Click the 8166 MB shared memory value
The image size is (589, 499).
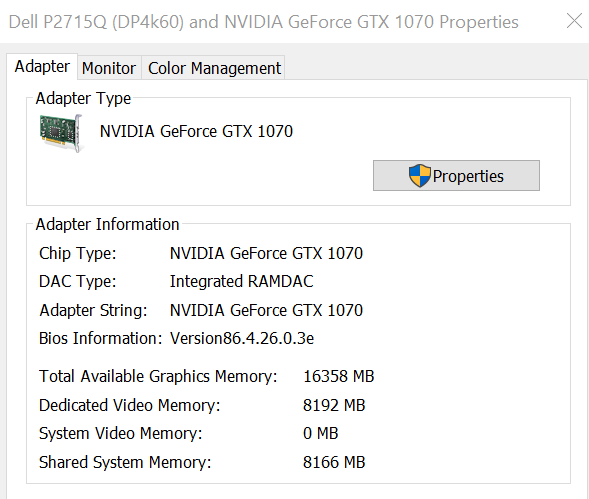(x=334, y=462)
